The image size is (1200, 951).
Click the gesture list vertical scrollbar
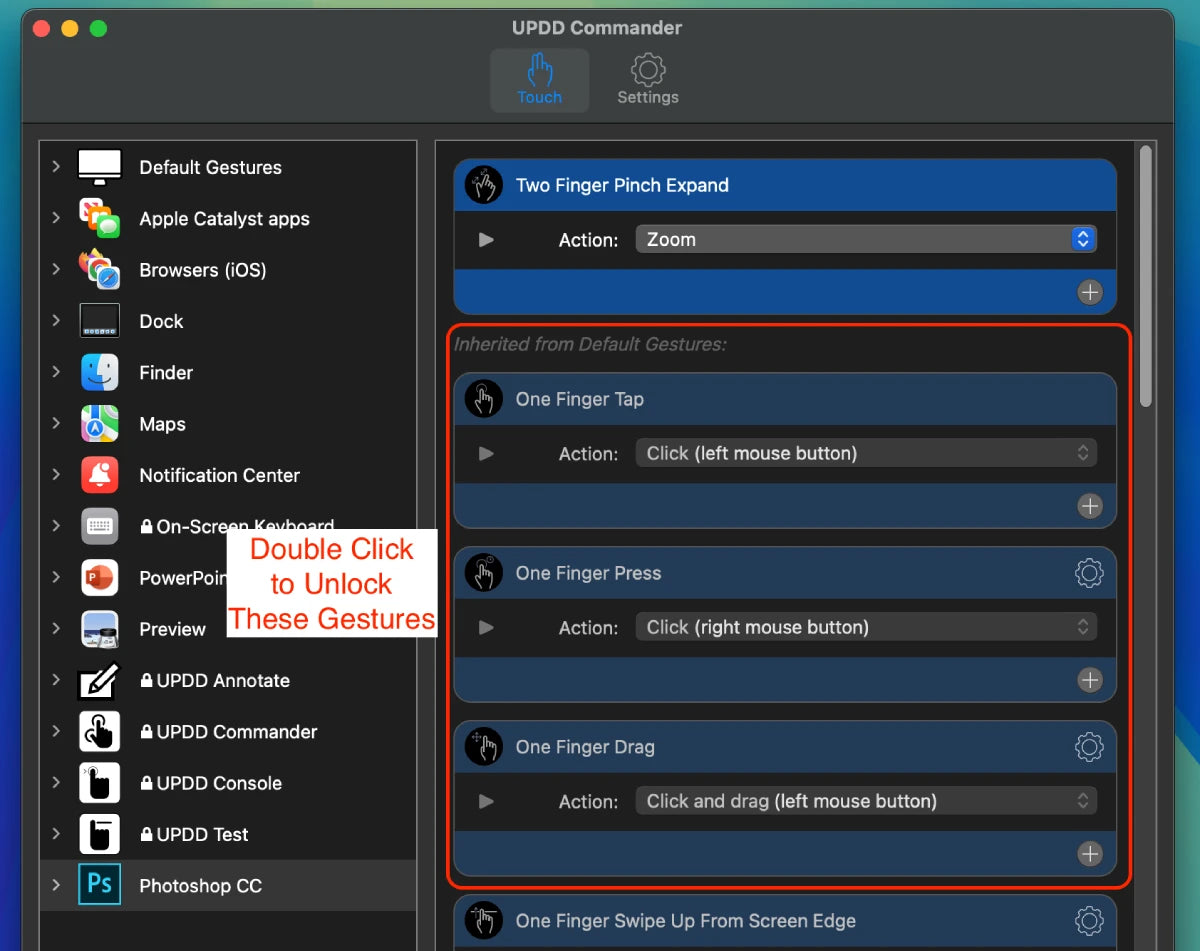point(1146,276)
